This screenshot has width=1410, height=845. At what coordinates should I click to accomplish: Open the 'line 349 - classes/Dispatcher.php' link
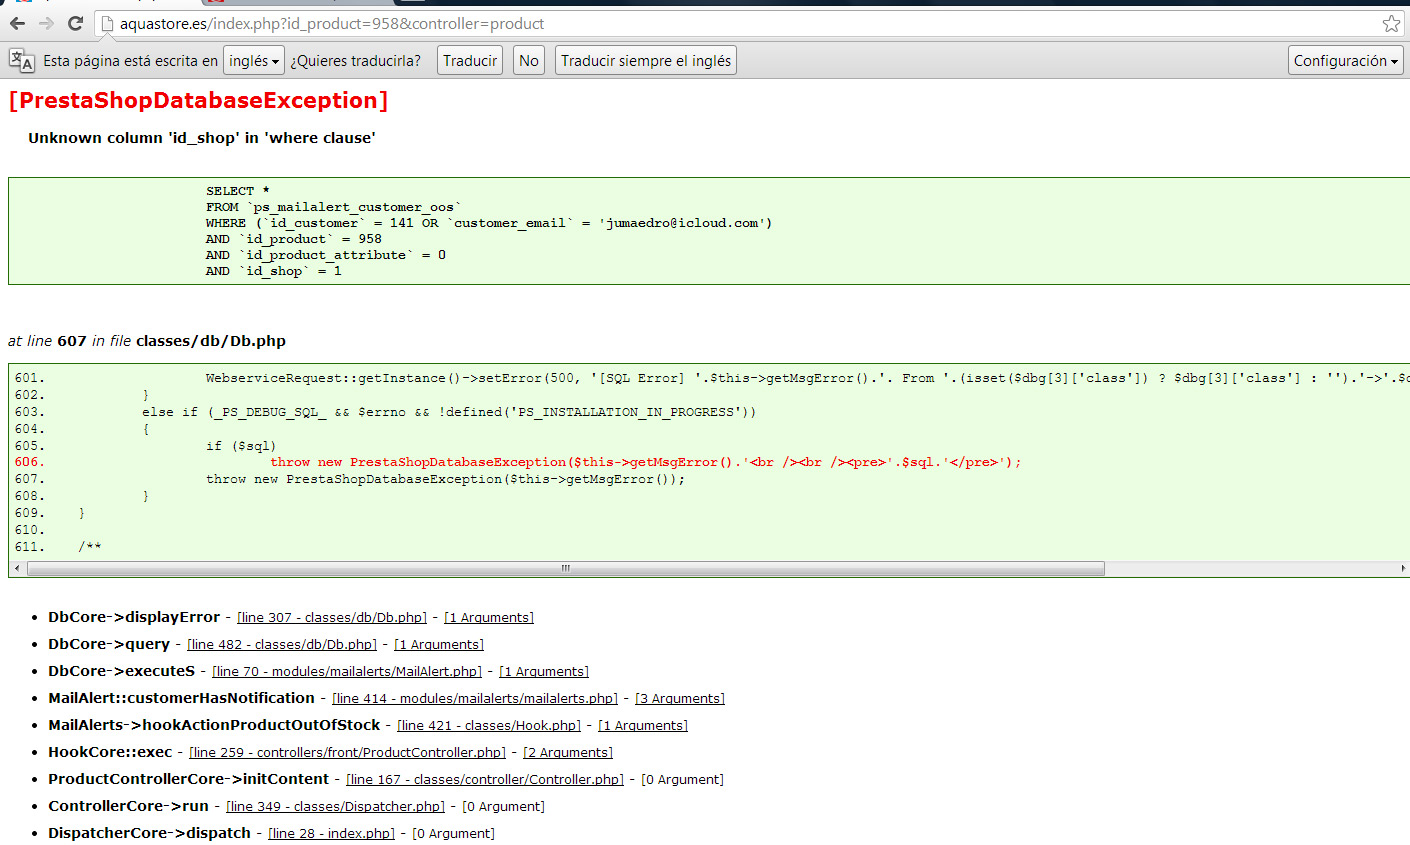click(336, 807)
